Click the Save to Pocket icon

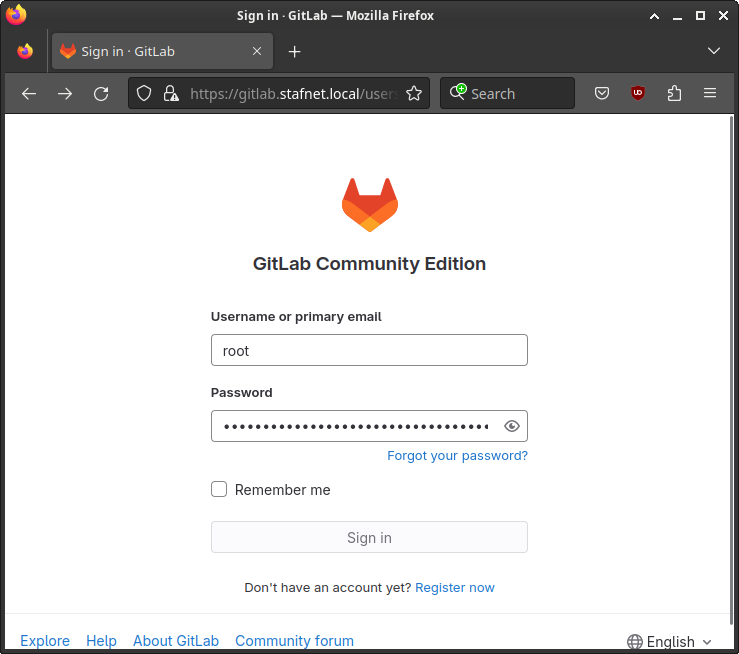602,93
